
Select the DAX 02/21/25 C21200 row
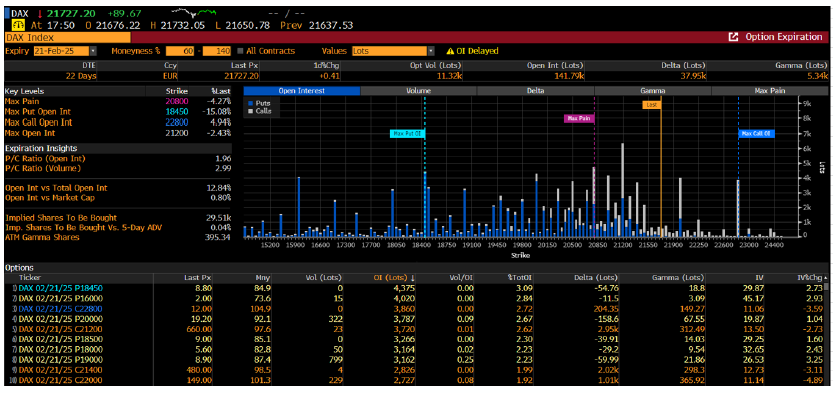pos(414,328)
